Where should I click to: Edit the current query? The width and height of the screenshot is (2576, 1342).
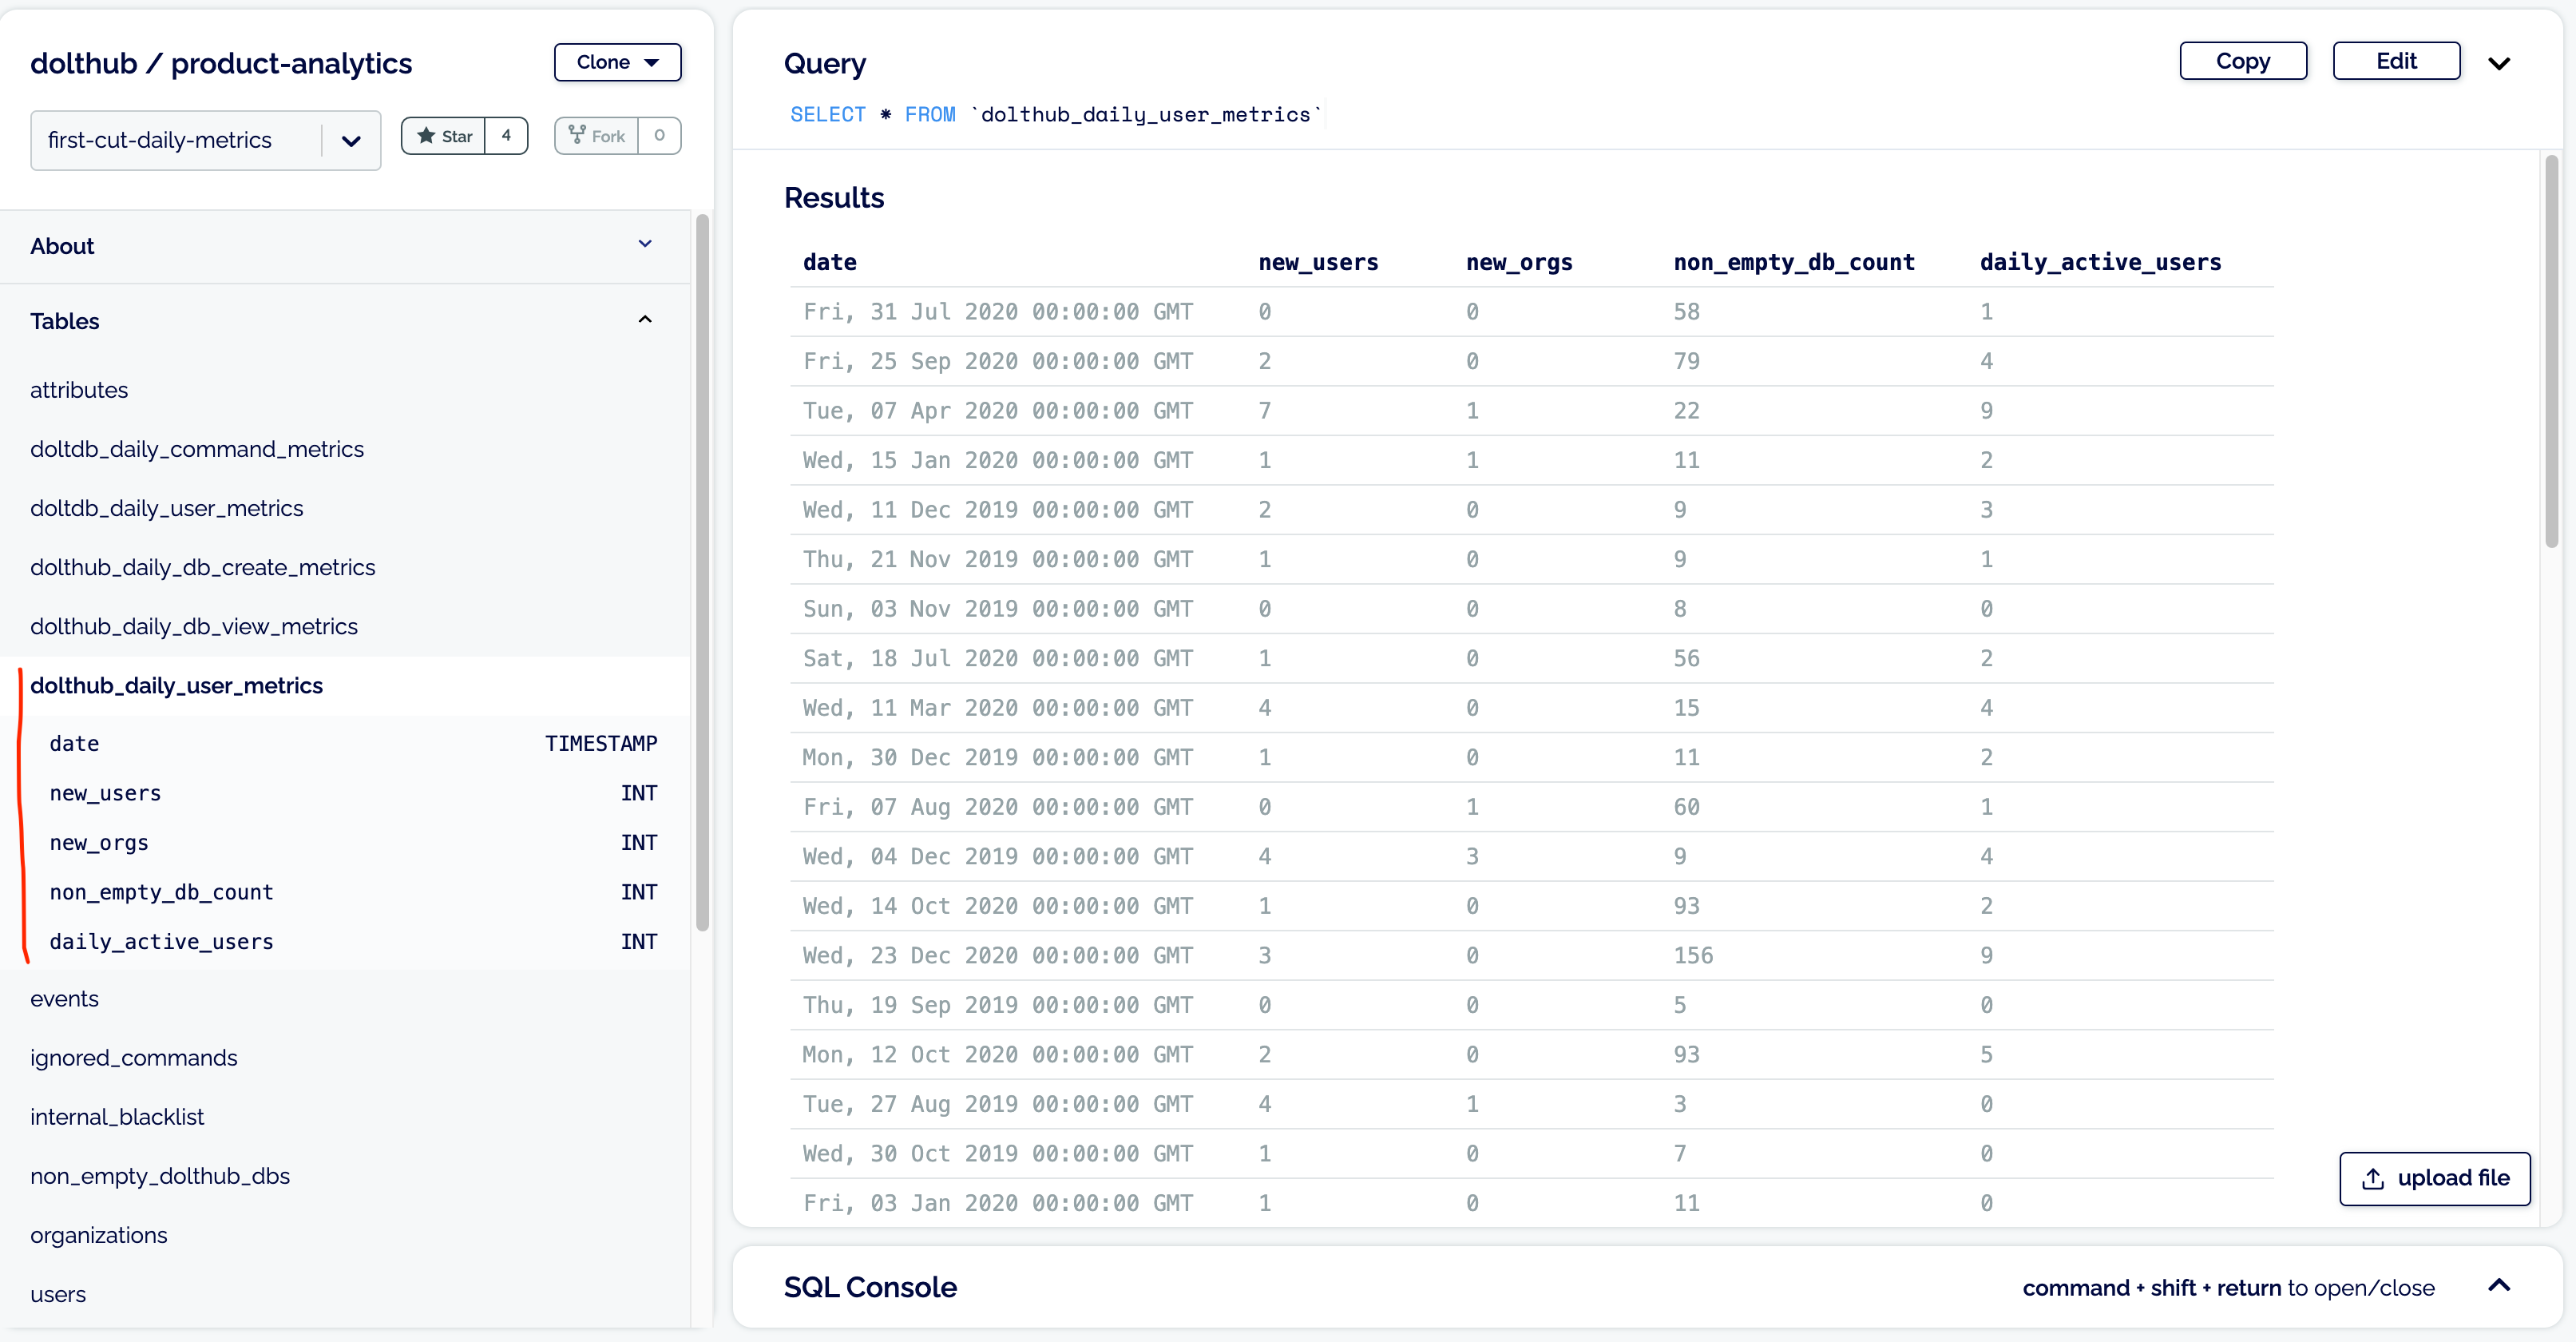(x=2396, y=60)
